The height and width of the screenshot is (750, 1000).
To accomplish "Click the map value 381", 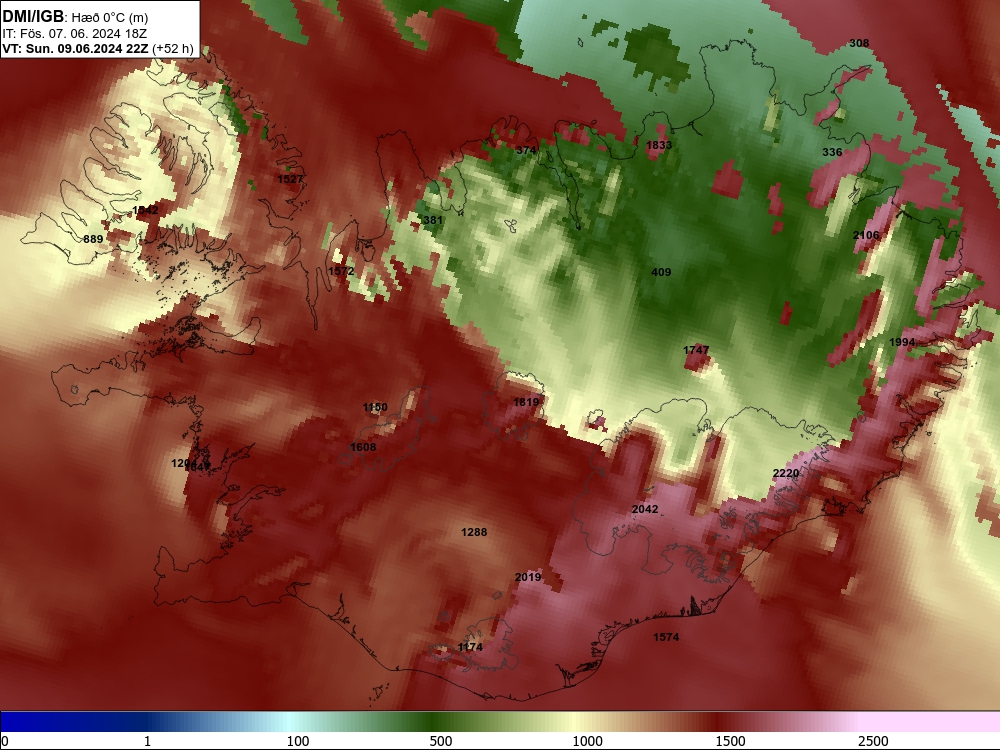I will pyautogui.click(x=433, y=220).
